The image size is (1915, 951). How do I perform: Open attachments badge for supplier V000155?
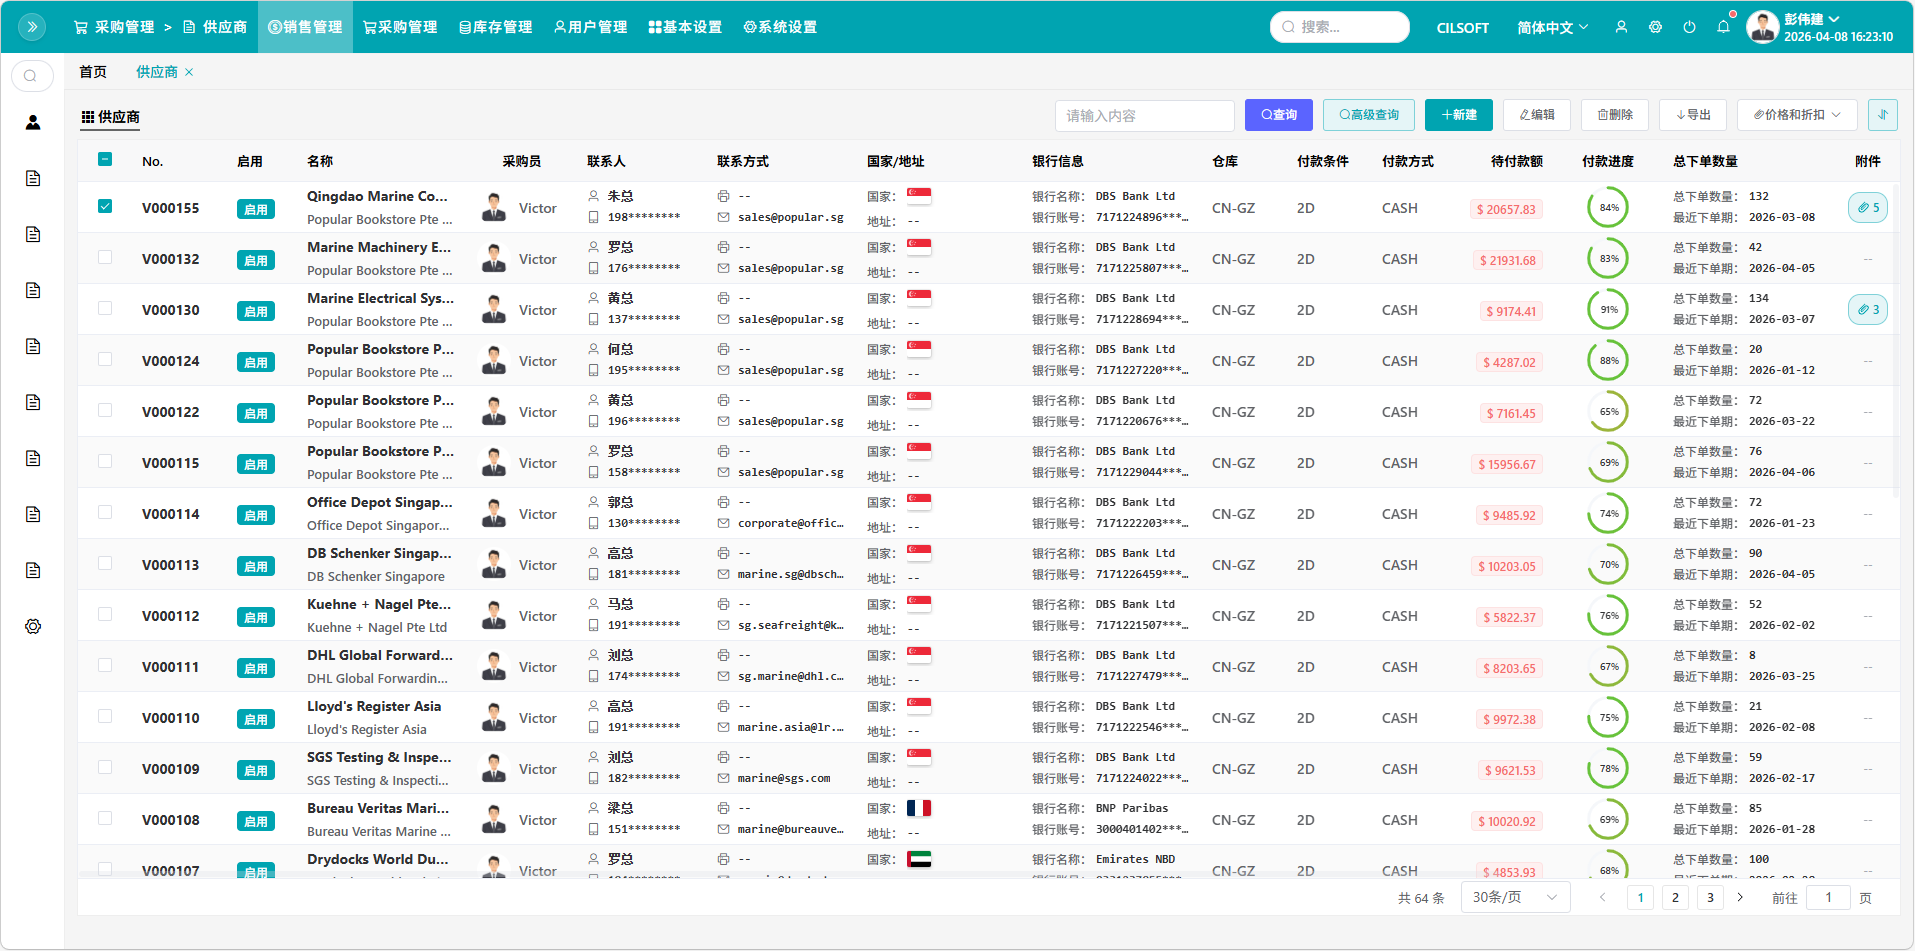pyautogui.click(x=1867, y=208)
